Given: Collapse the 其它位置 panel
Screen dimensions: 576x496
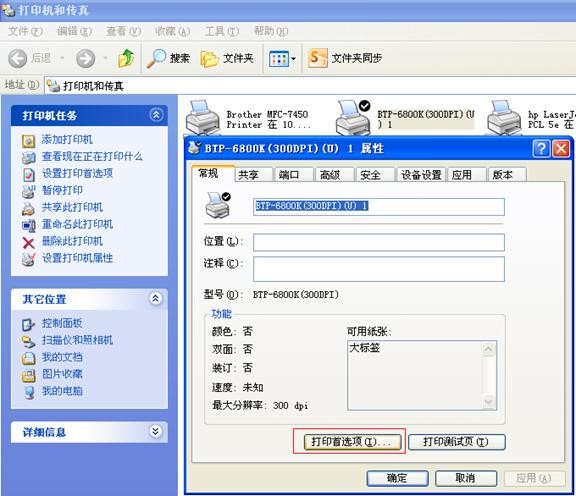Looking at the screenshot, I should [x=156, y=298].
